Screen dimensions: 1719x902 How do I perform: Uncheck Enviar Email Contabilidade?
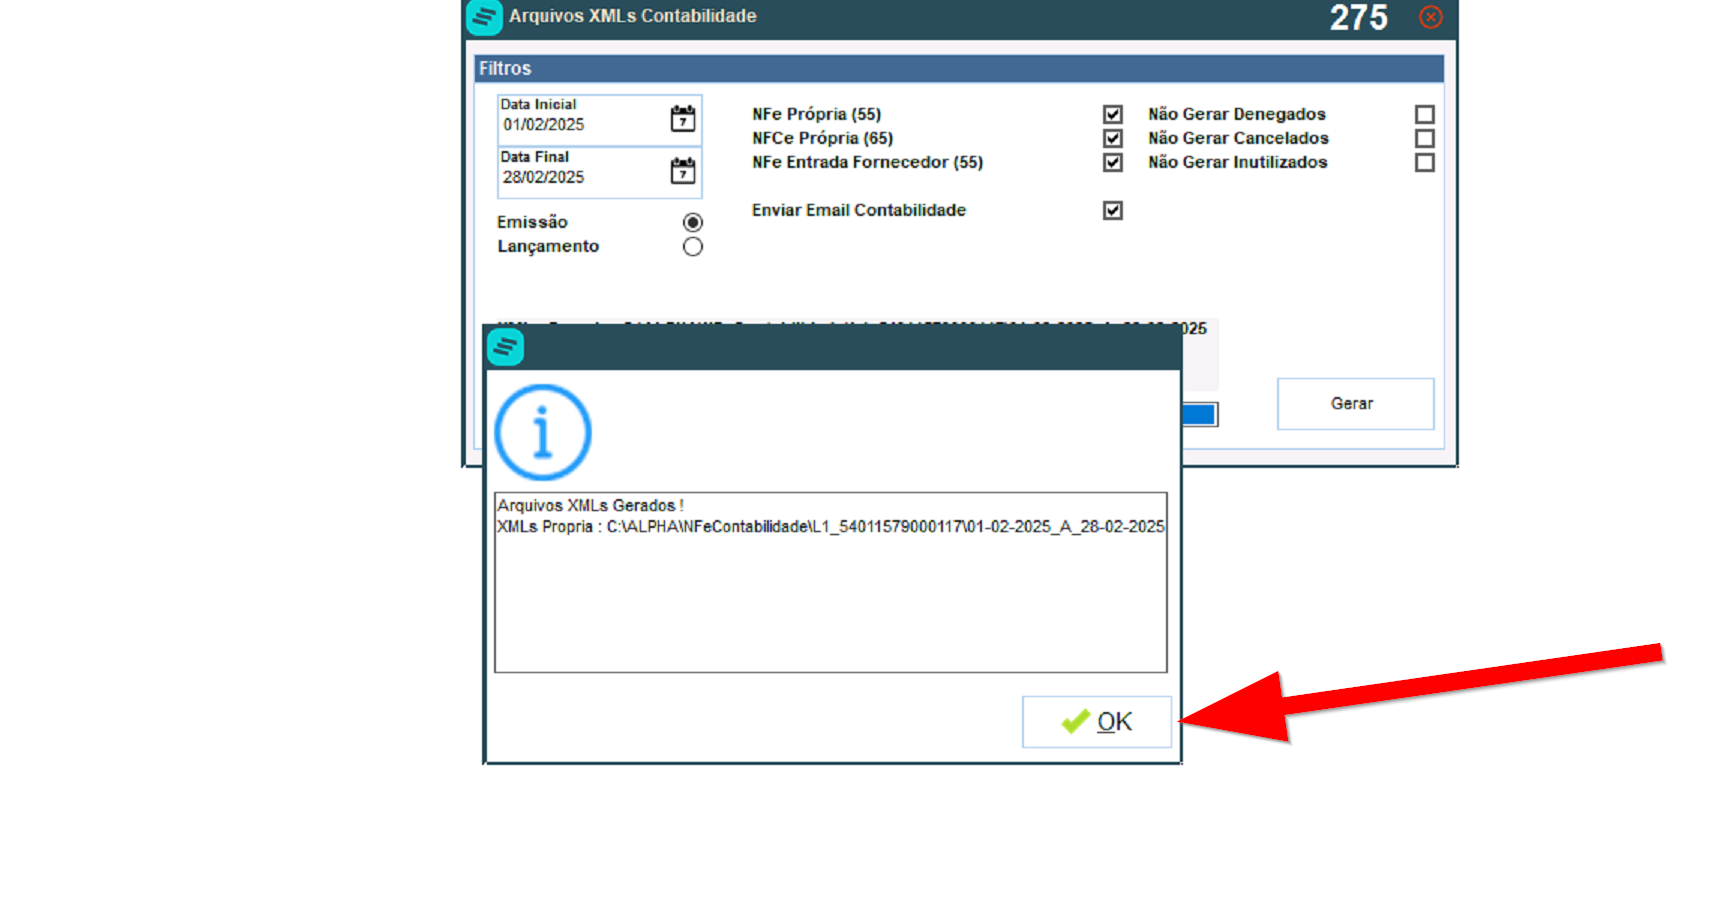click(x=1112, y=210)
